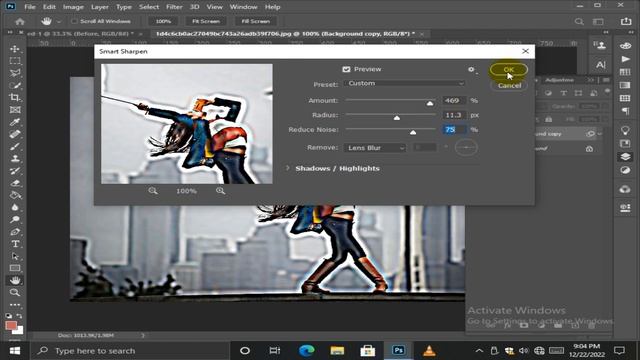Select the Brush tool
The width and height of the screenshot is (640, 360).
coord(15,146)
